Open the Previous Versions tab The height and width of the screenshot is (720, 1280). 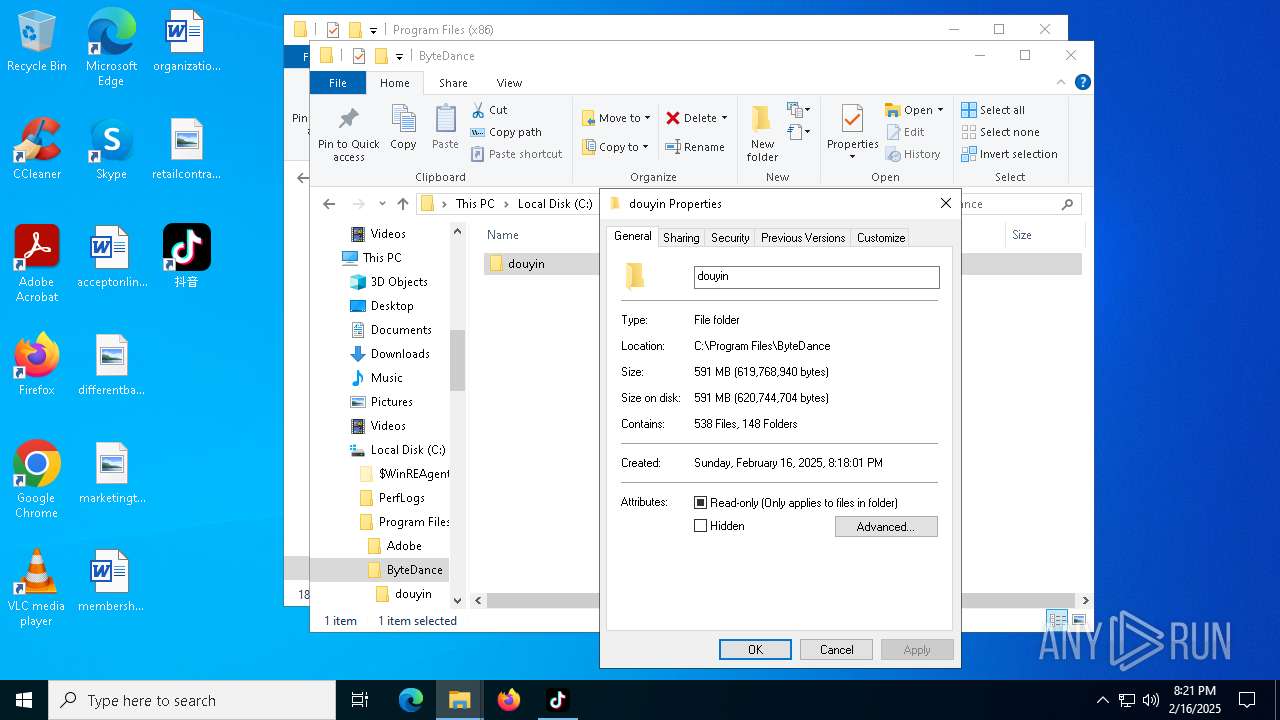point(803,238)
